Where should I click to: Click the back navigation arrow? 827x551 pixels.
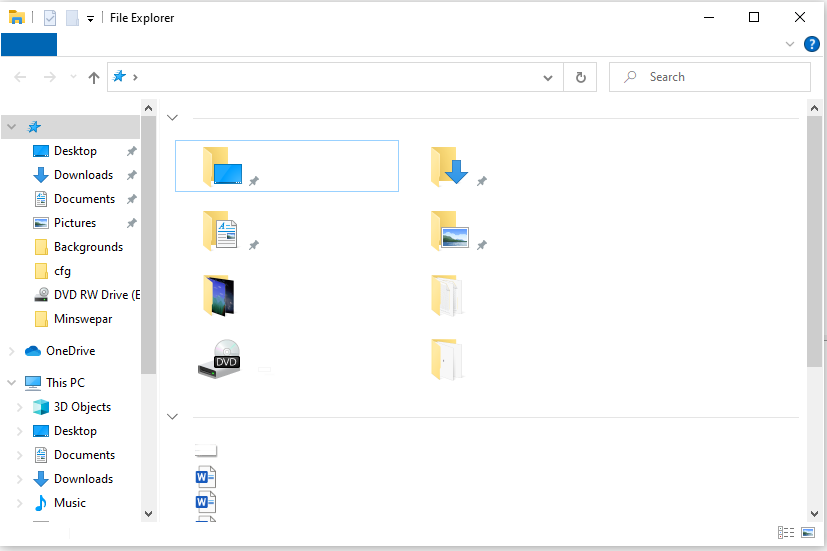[x=20, y=78]
